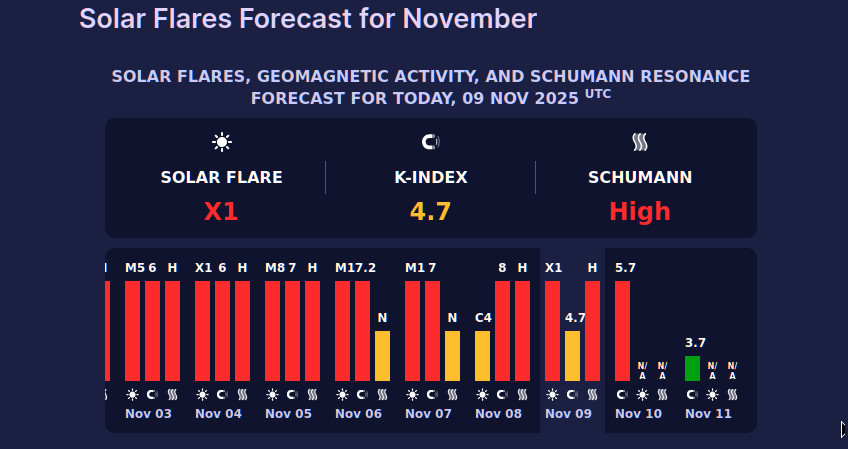Screen dimensions: 848x449
Task: Click the K-index magnet icon for Nov 11
Action: (692, 395)
